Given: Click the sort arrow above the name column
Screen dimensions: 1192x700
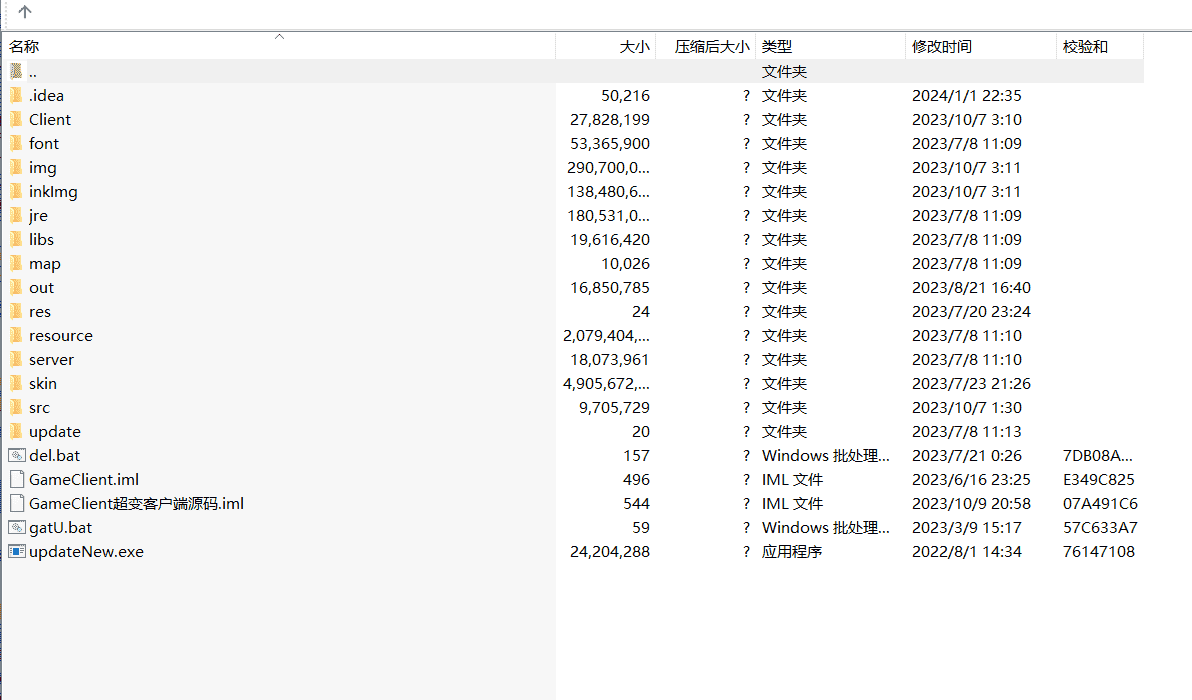Looking at the screenshot, I should (279, 37).
